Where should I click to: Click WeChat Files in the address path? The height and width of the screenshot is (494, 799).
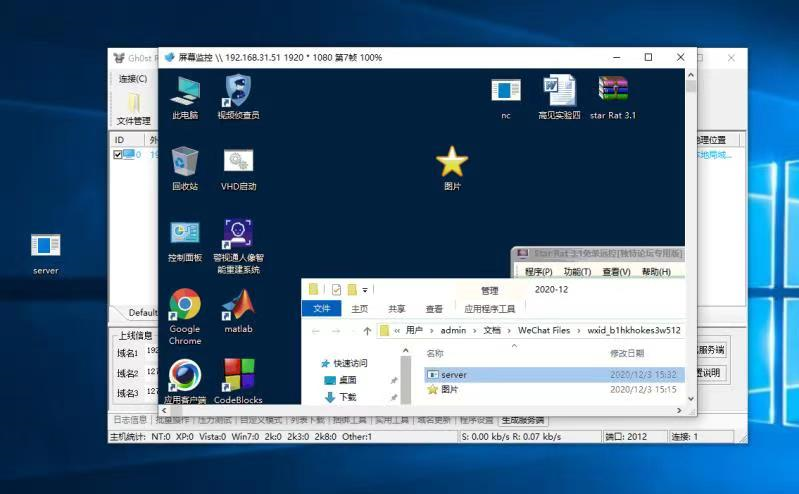[544, 330]
